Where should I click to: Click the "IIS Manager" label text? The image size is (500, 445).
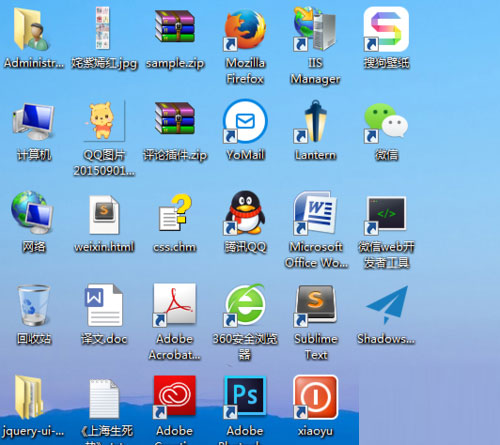pos(315,71)
